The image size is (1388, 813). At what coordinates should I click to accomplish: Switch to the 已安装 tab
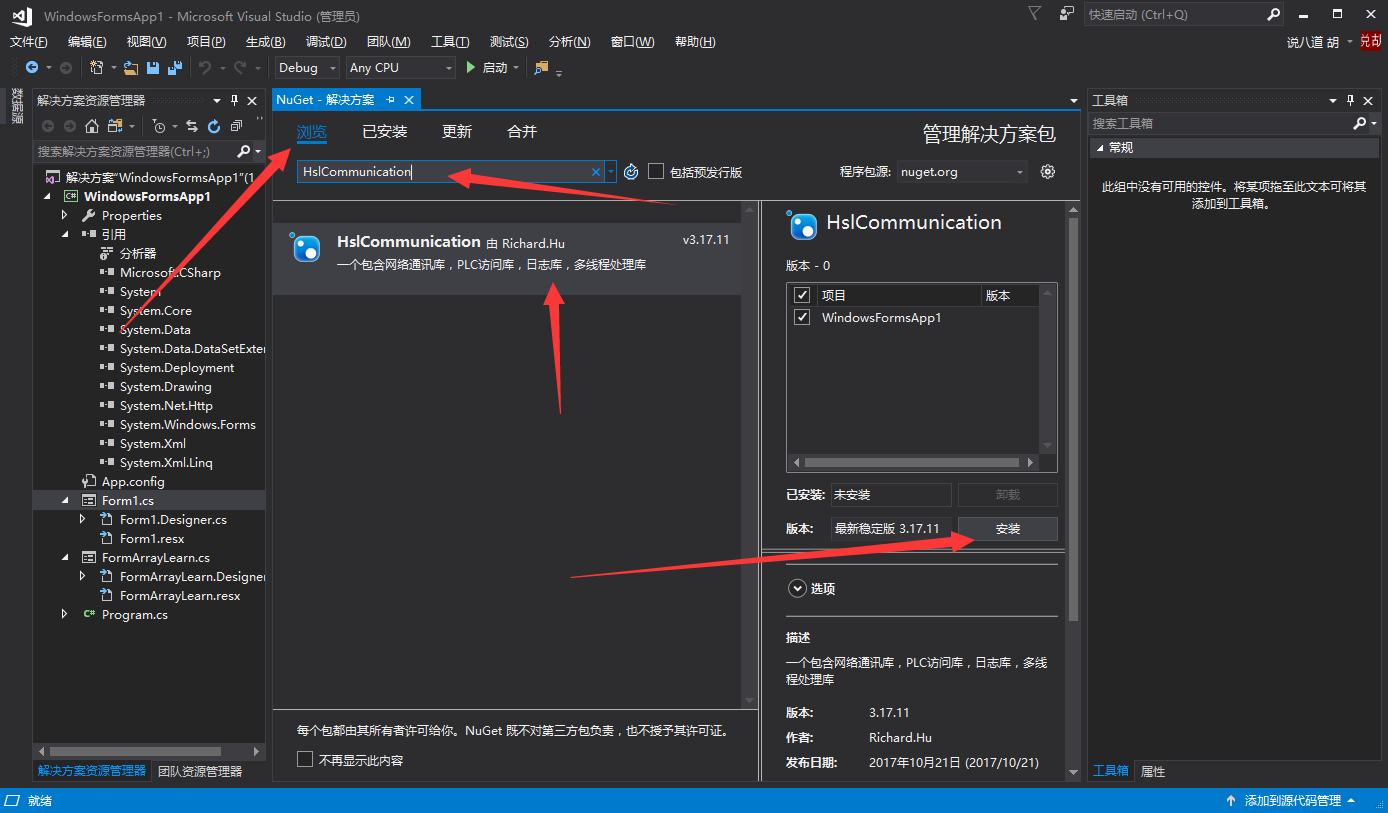pyautogui.click(x=385, y=132)
